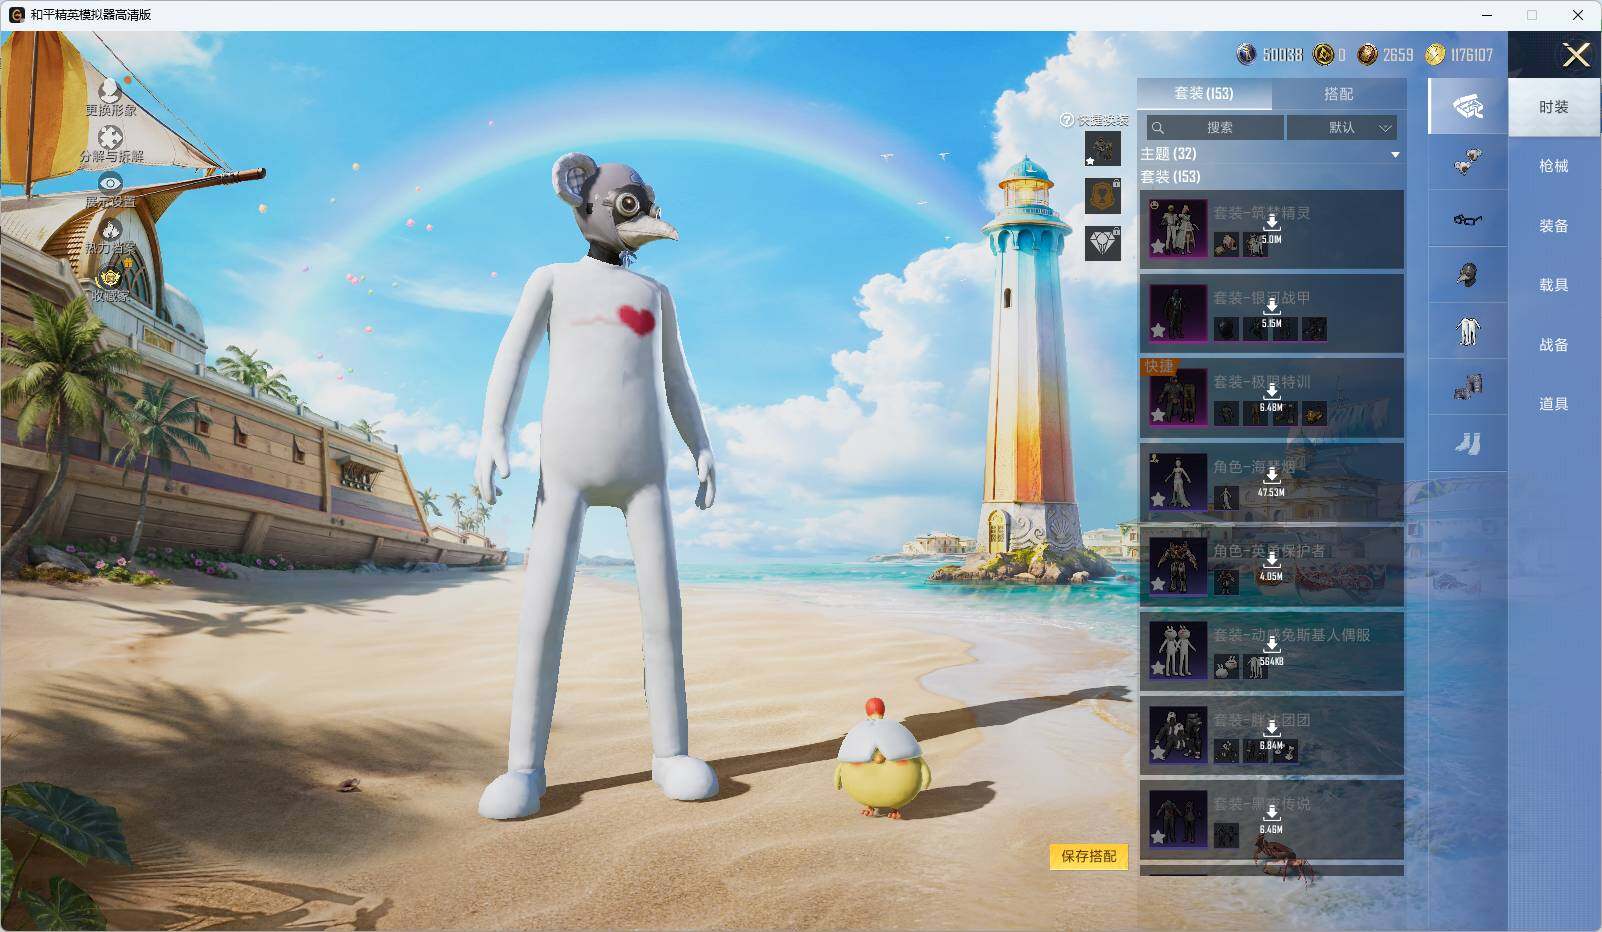Toggle favorite star on 银河战甲 outfit

pyautogui.click(x=1158, y=331)
